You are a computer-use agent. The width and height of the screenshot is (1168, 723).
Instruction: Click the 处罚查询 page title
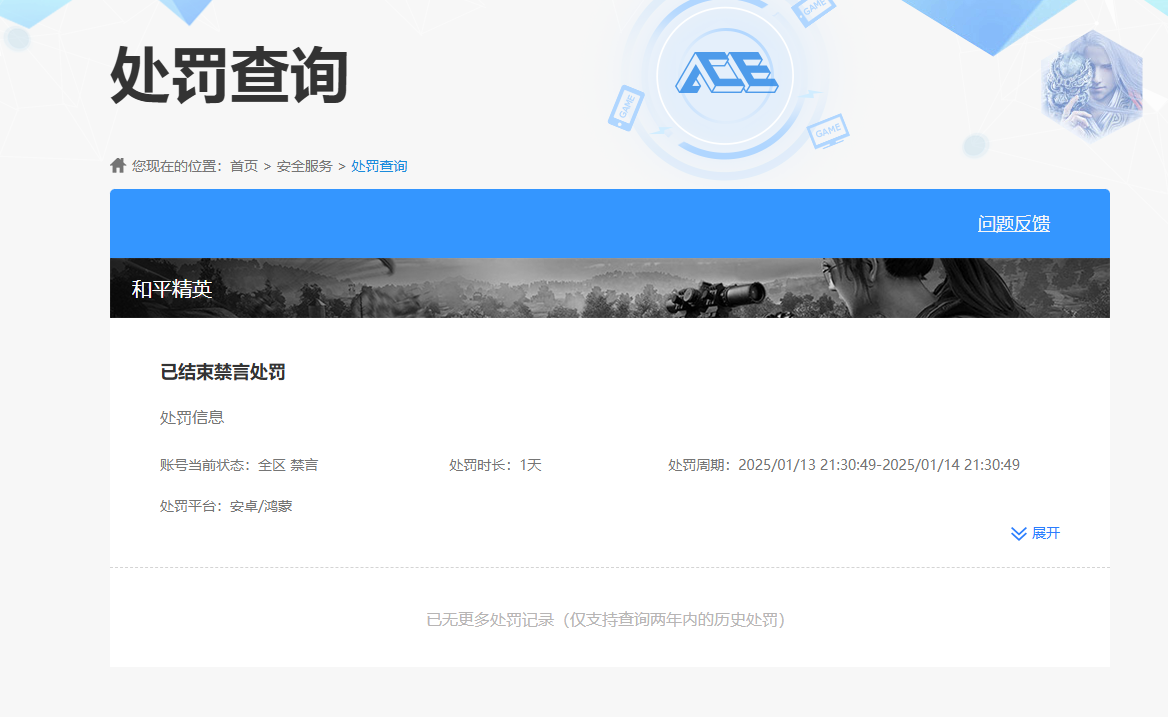229,75
